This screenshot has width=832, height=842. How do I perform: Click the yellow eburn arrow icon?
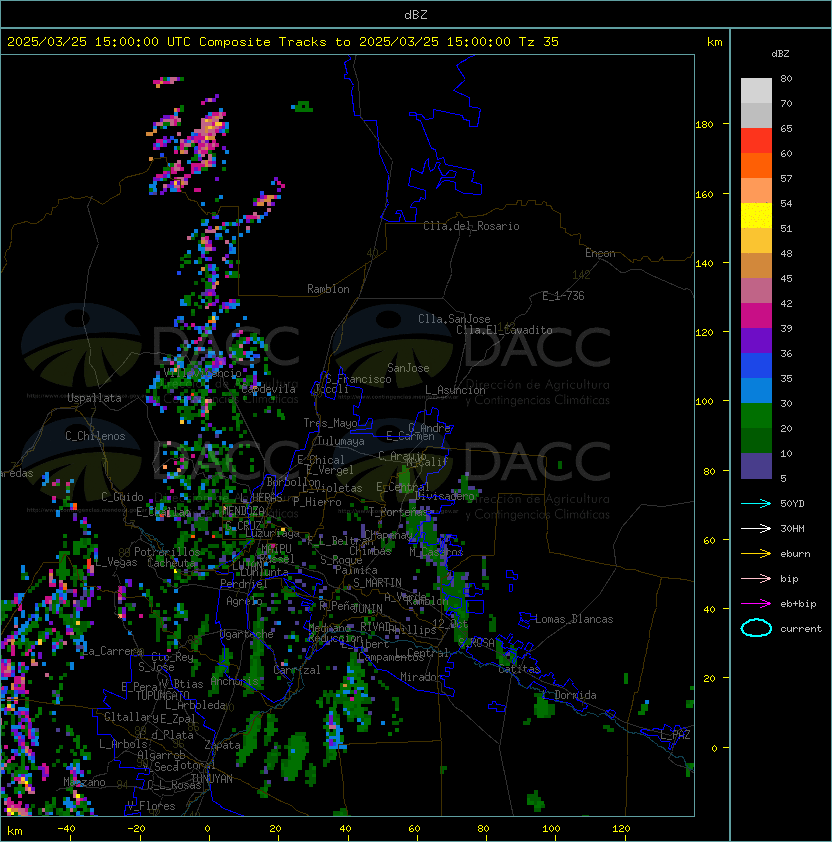point(756,554)
